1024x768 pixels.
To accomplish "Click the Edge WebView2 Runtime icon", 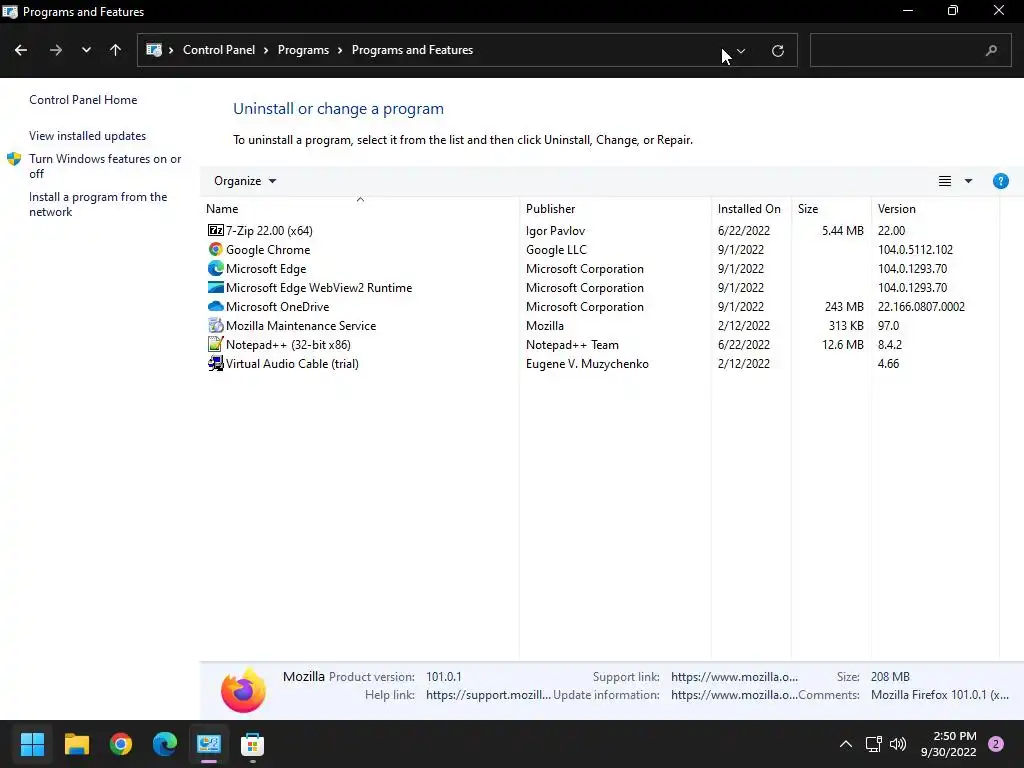I will click(216, 287).
